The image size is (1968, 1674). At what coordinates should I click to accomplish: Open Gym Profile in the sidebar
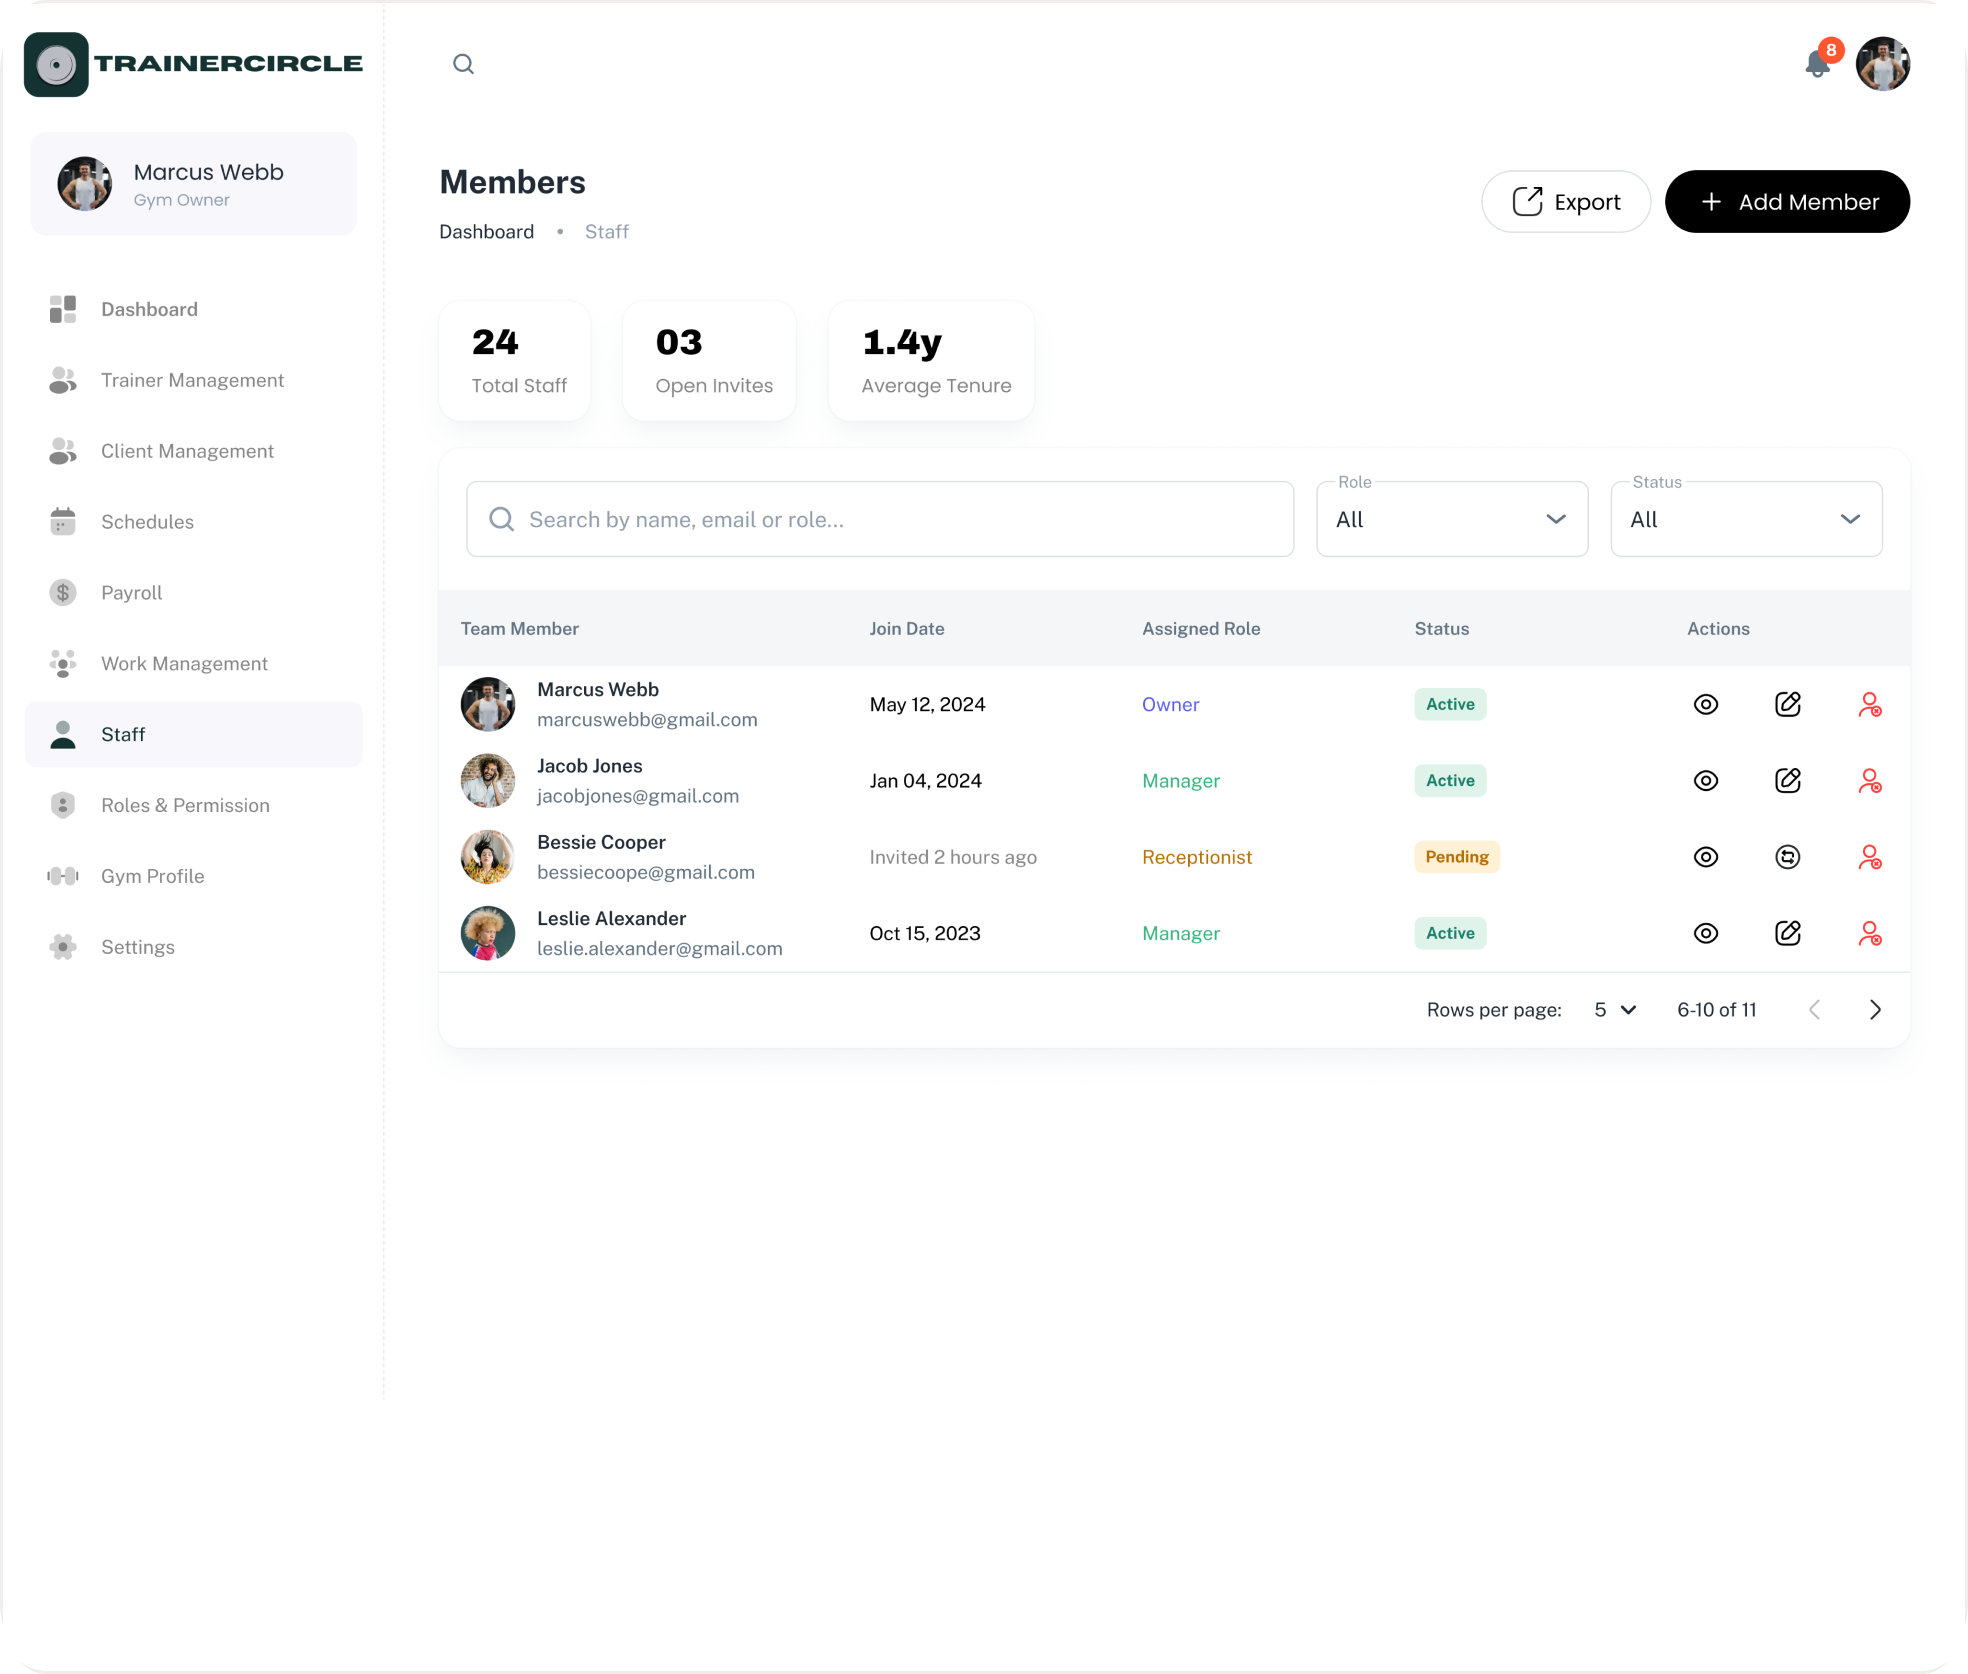coord(194,876)
